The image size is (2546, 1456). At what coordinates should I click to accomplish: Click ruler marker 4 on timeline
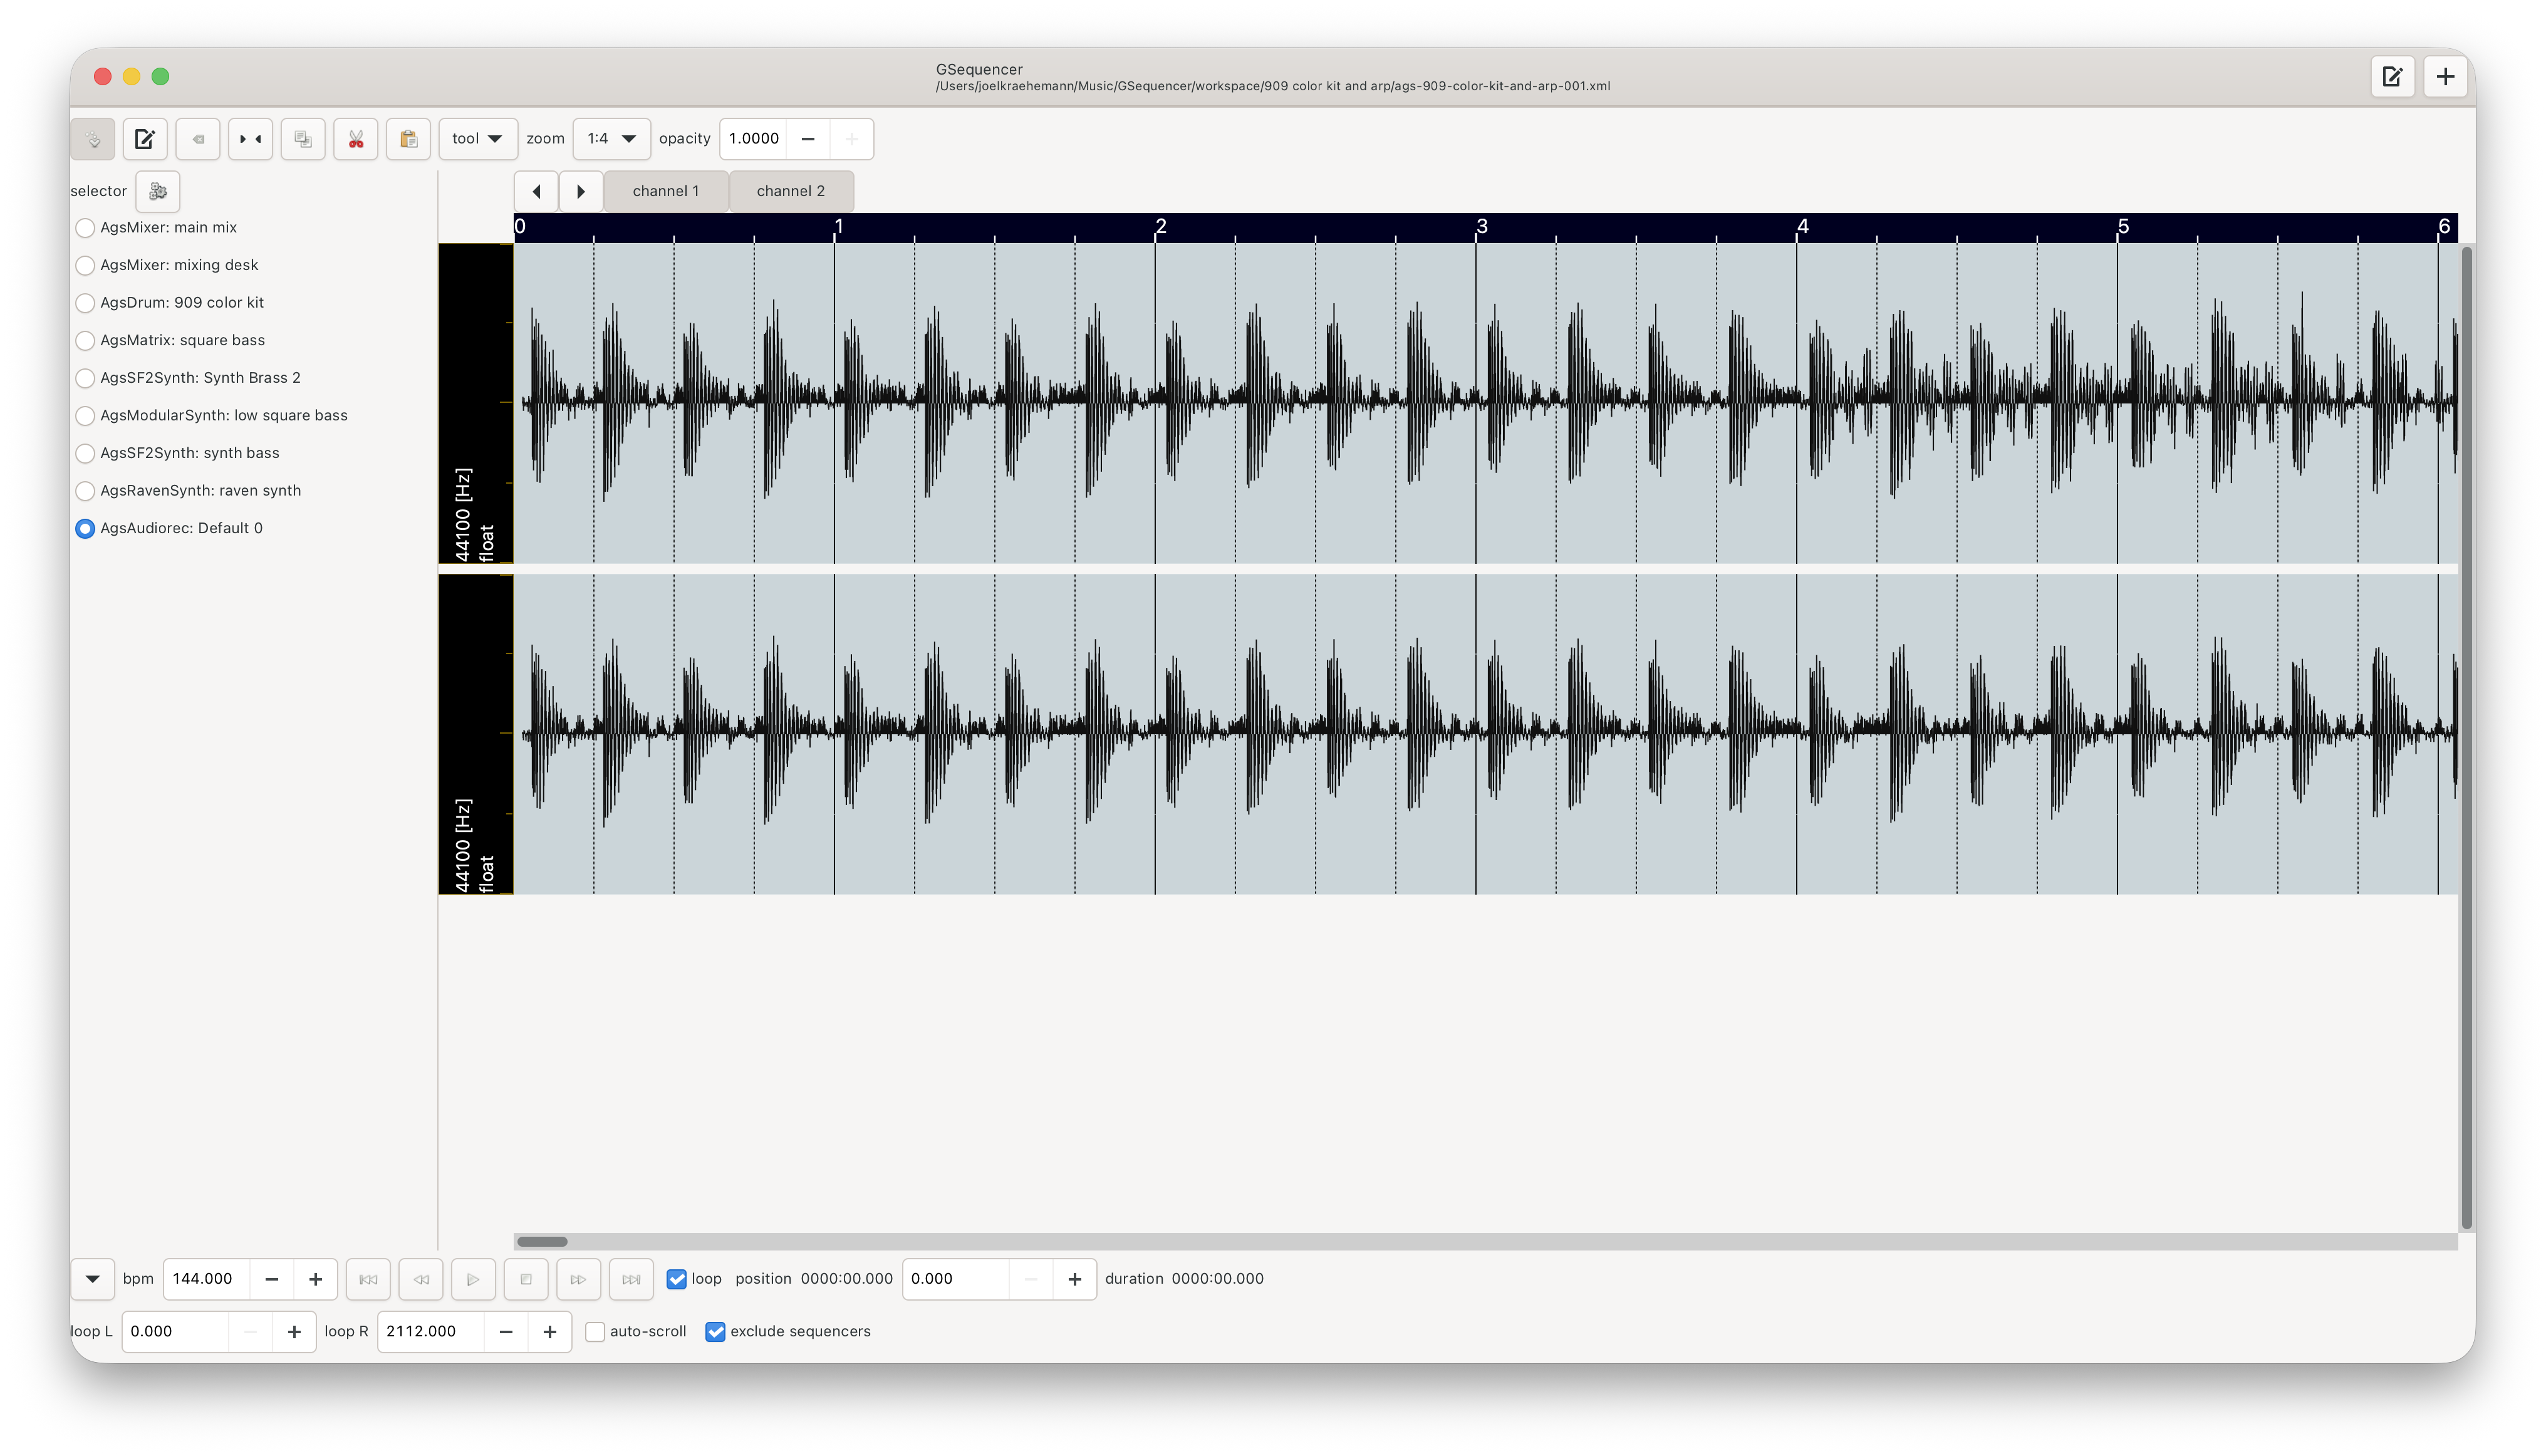pyautogui.click(x=1802, y=226)
